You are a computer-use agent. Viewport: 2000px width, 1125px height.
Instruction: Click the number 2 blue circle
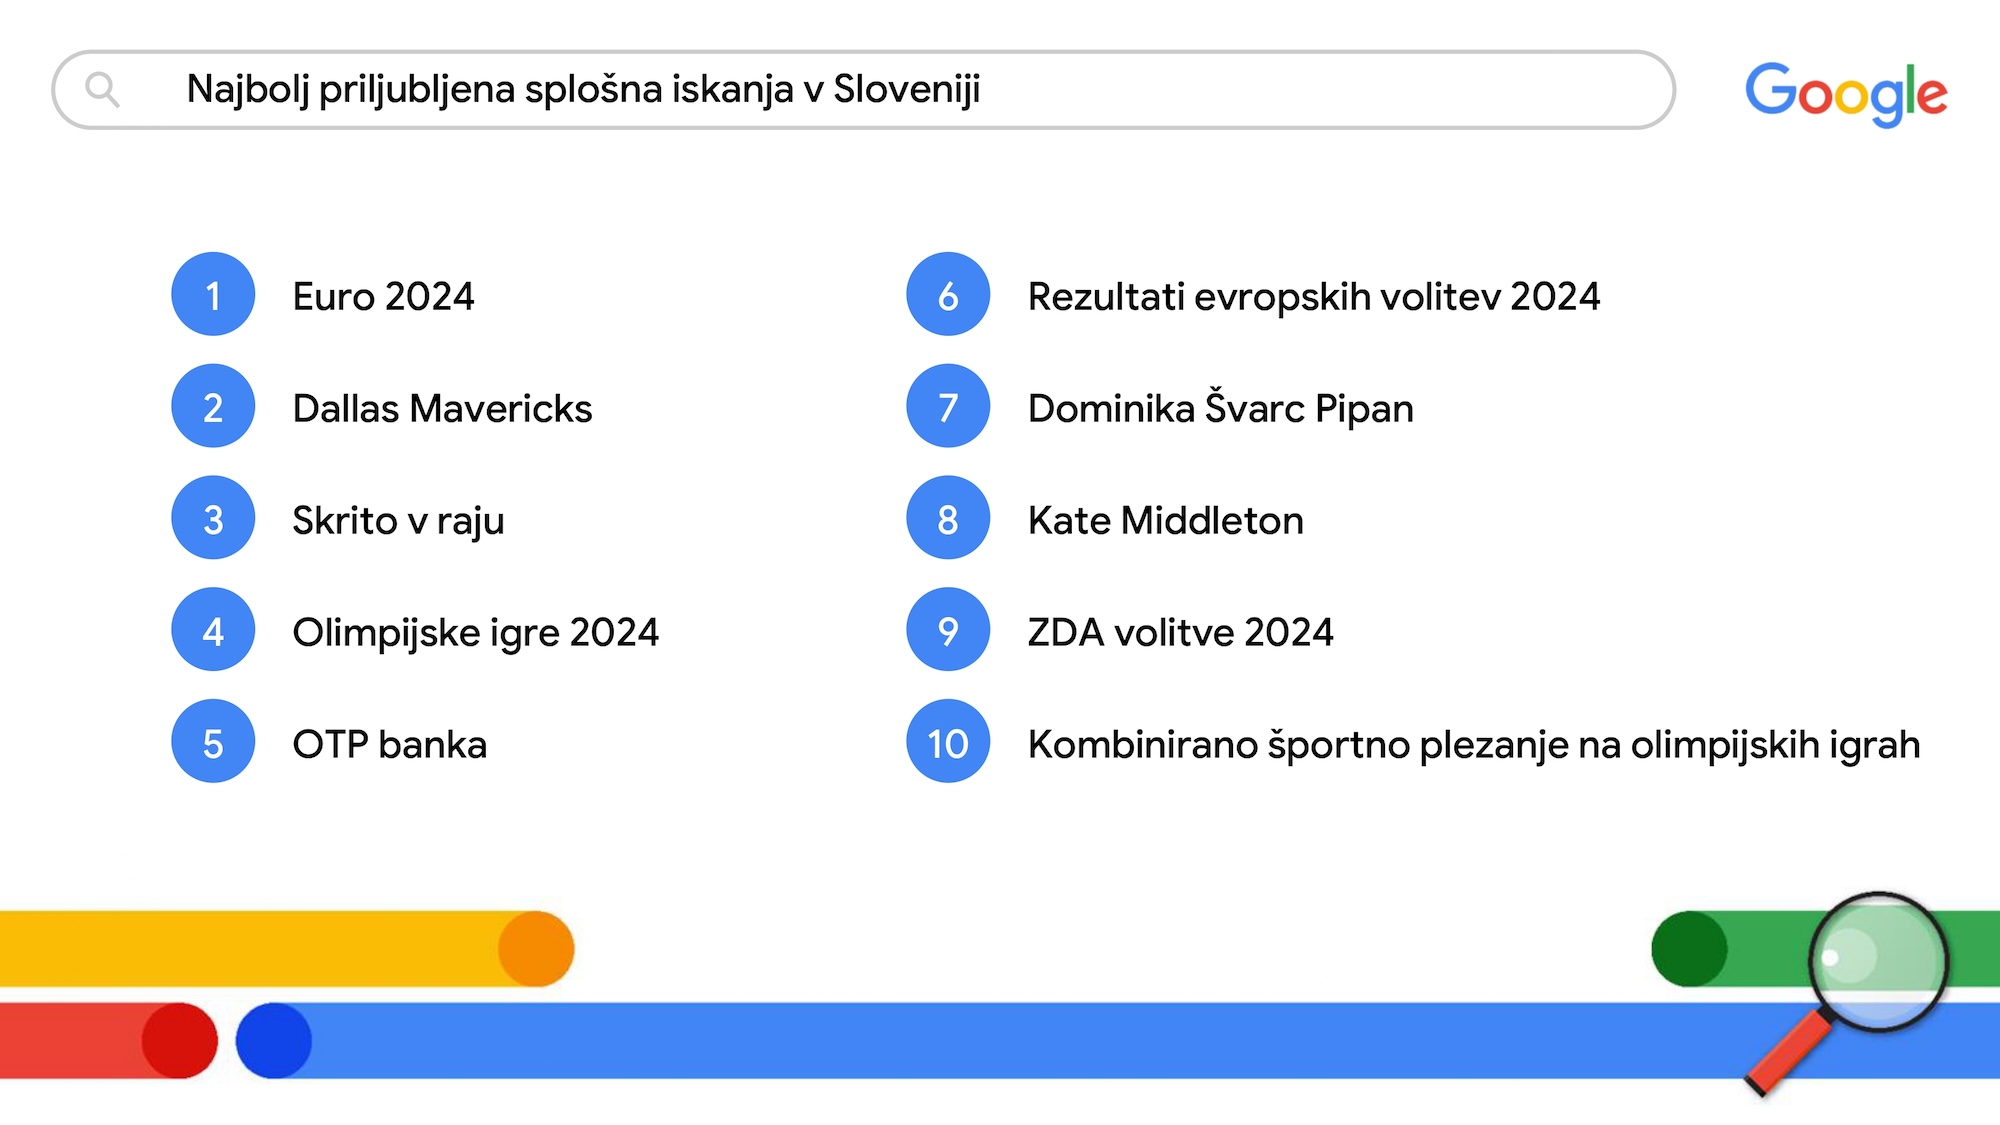213,407
